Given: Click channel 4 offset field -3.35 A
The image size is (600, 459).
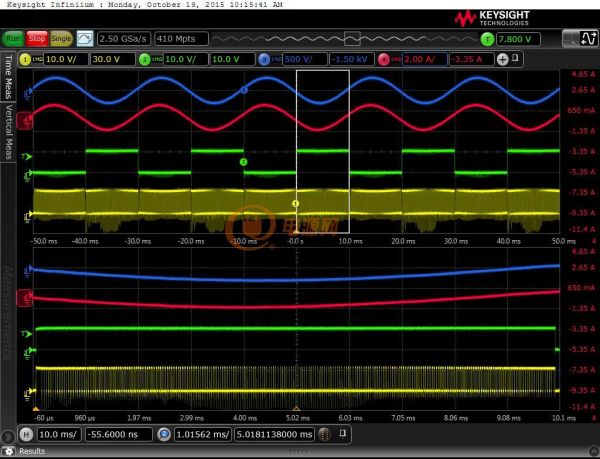Looking at the screenshot, I should pos(471,59).
